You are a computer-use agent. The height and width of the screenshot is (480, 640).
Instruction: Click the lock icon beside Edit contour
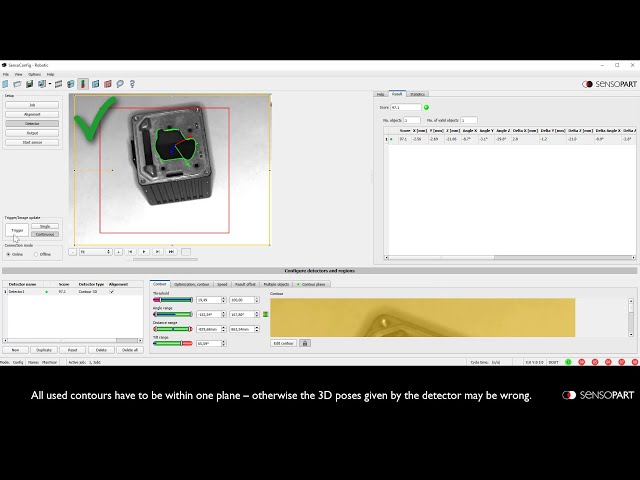click(x=305, y=343)
